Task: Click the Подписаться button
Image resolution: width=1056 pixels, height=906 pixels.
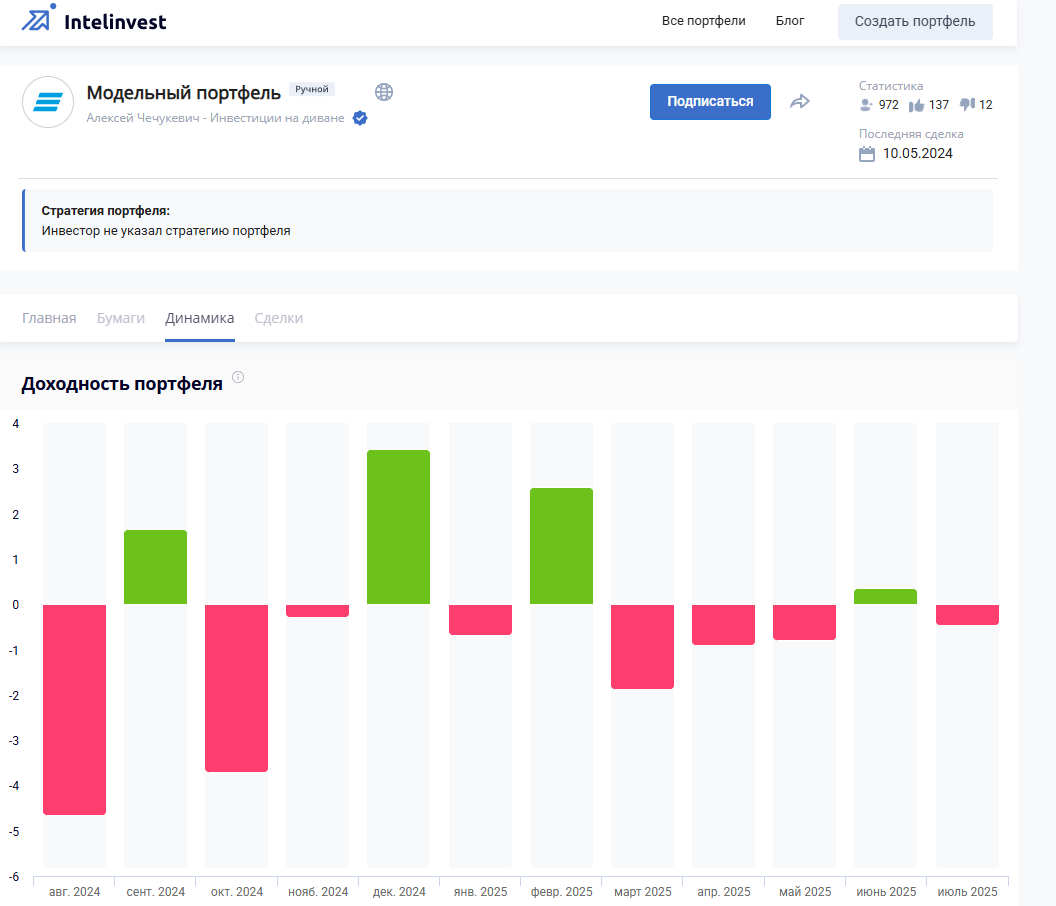Action: (x=710, y=102)
